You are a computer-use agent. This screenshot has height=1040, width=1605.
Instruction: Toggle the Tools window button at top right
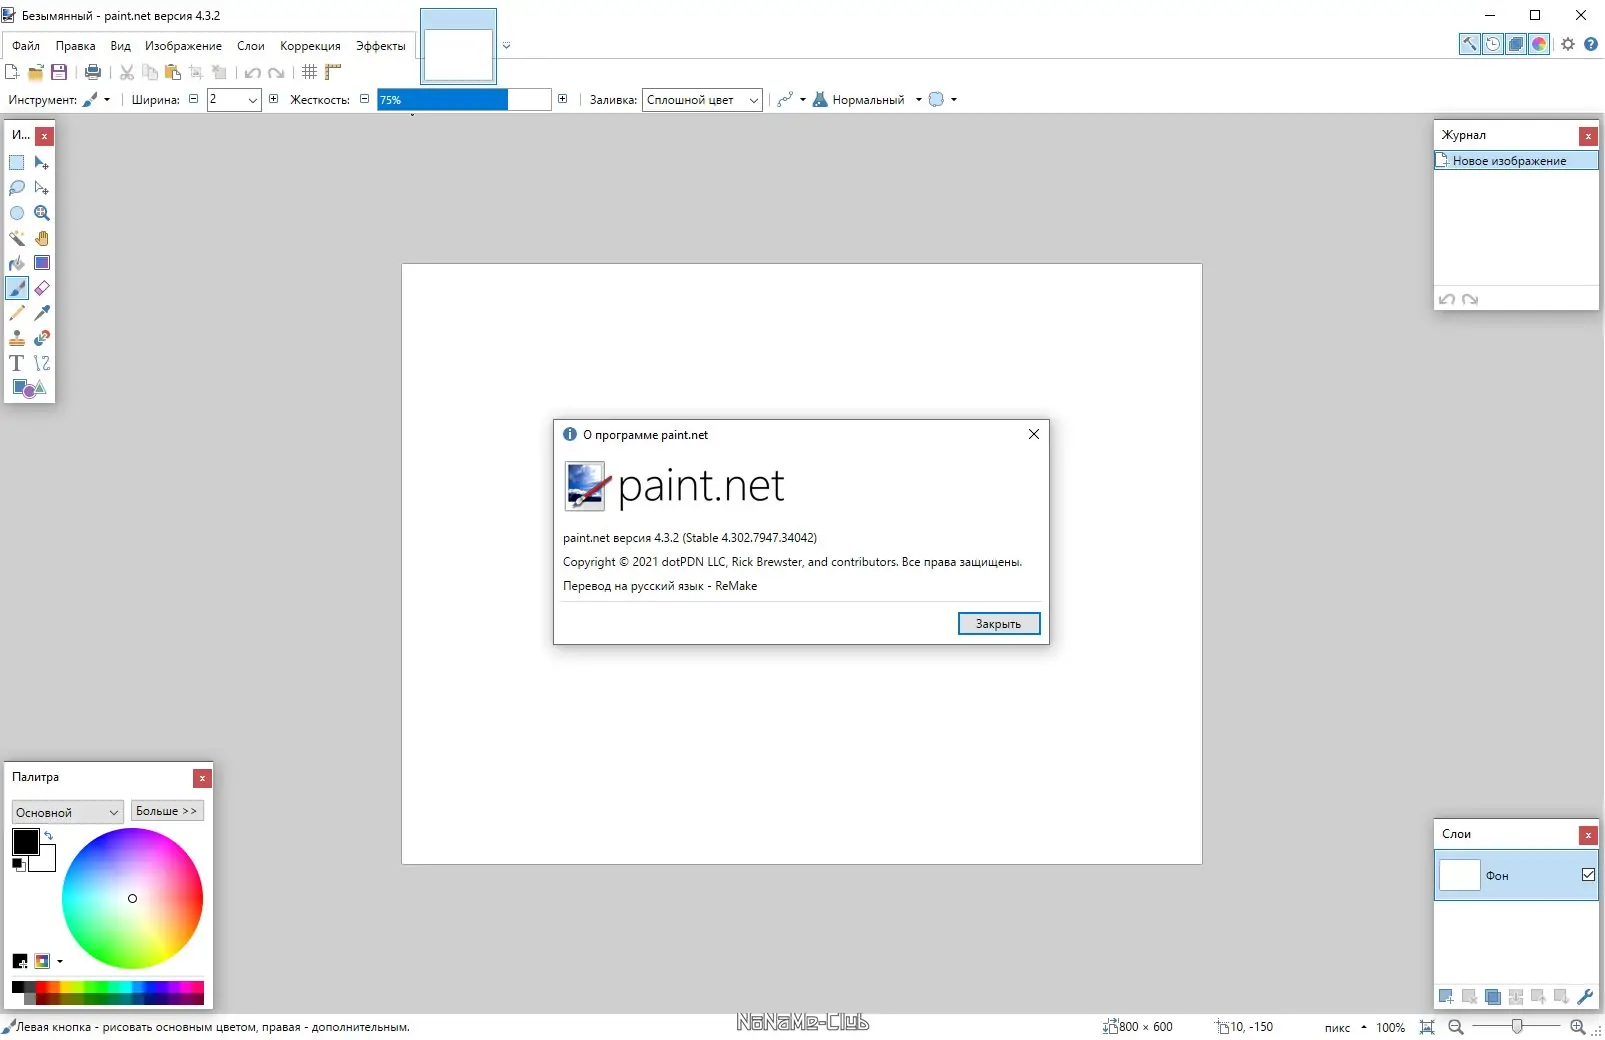pyautogui.click(x=1470, y=44)
